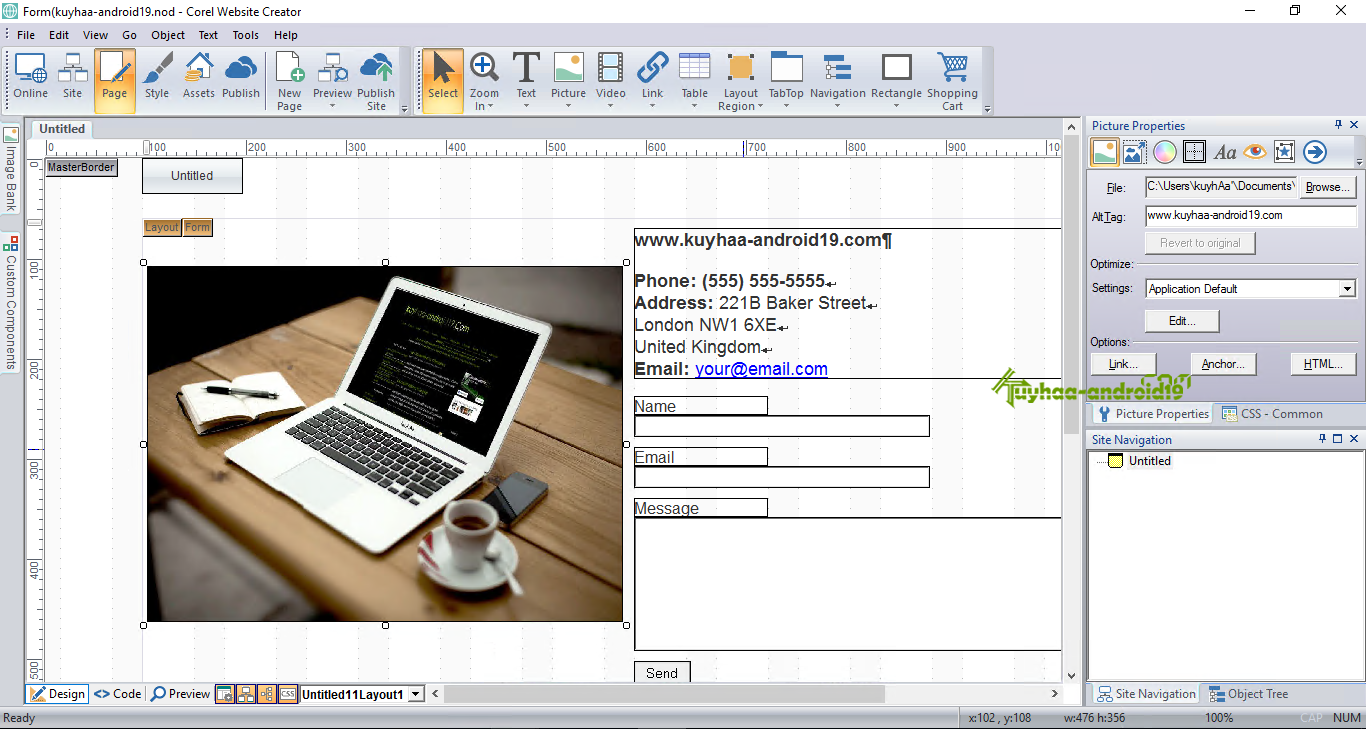Switch to Code view
Screen dimensions: 1366x729
[x=116, y=693]
